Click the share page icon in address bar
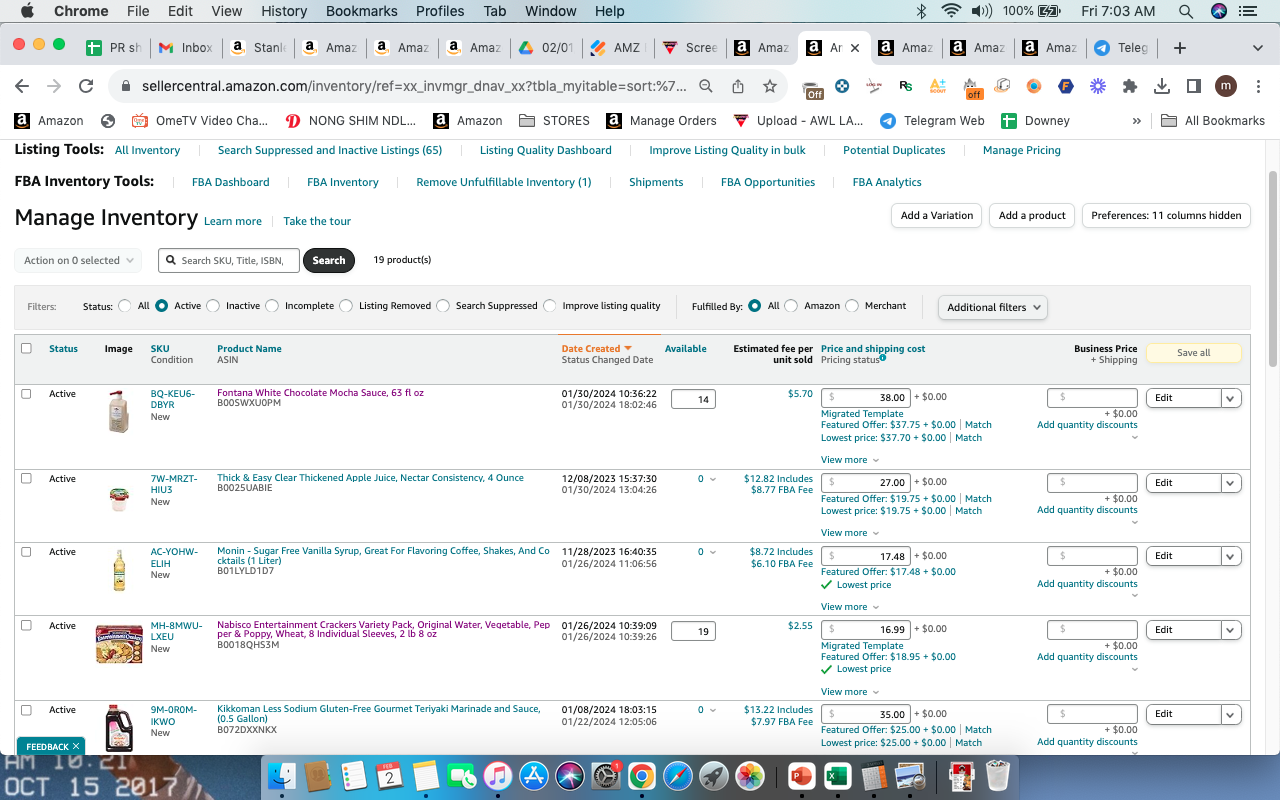Viewport: 1280px width, 800px height. coord(738,86)
